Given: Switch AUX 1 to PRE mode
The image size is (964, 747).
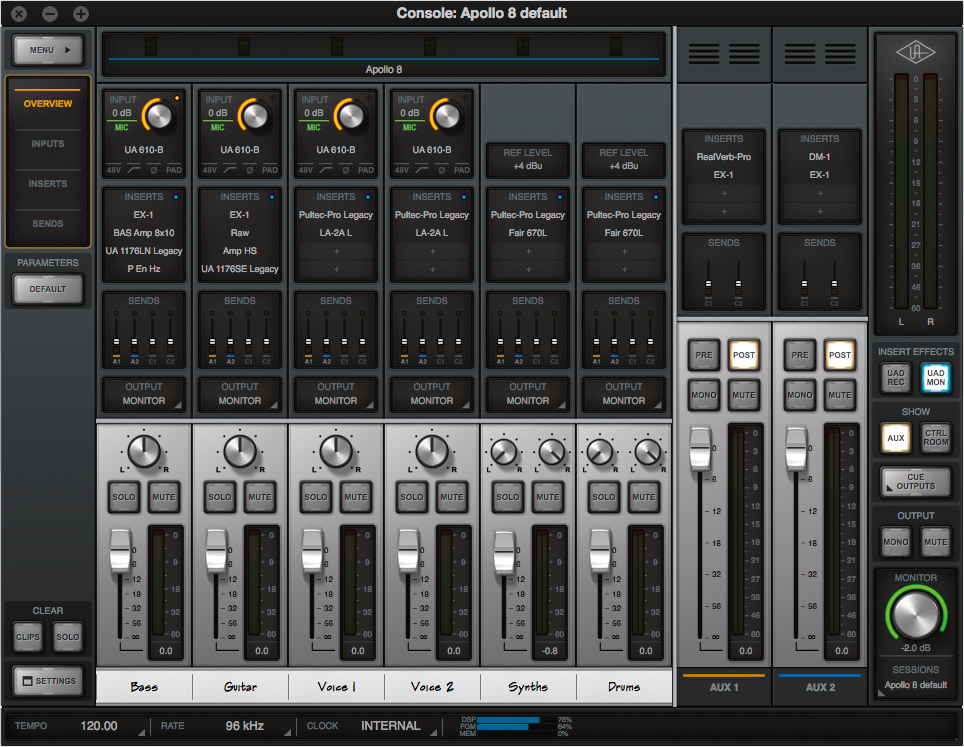Looking at the screenshot, I should click(703, 355).
